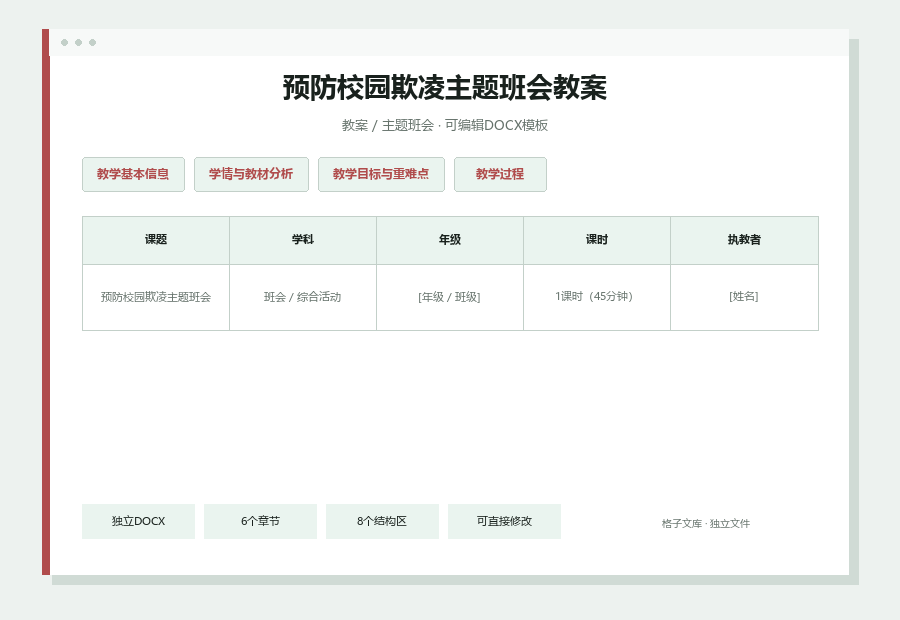Select the 8个结构区 tag
This screenshot has width=900, height=620.
382,521
